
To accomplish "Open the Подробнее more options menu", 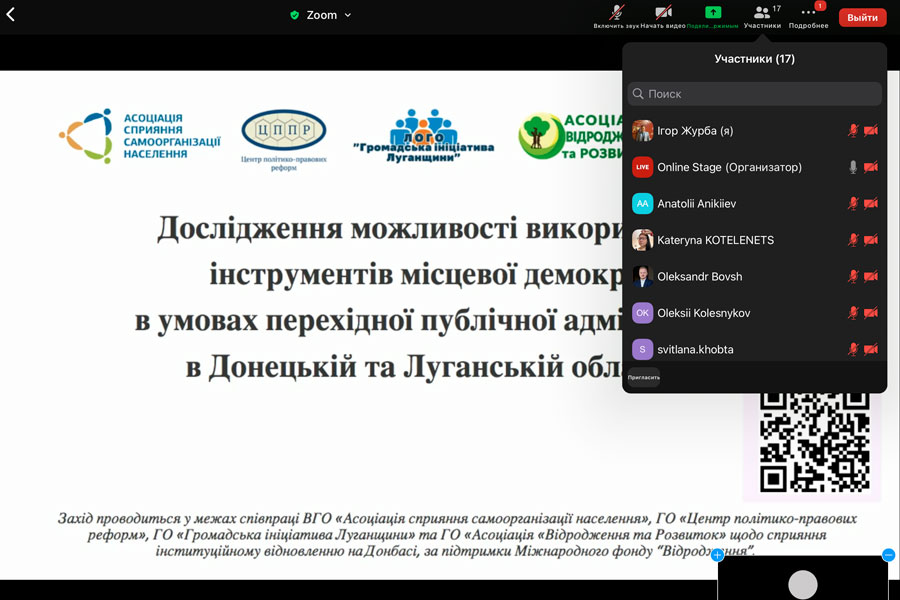I will coord(808,16).
